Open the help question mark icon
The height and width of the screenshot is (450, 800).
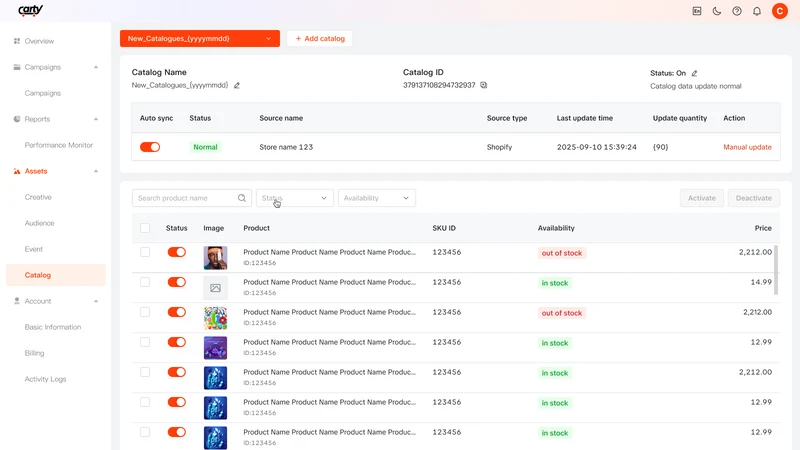pos(737,11)
